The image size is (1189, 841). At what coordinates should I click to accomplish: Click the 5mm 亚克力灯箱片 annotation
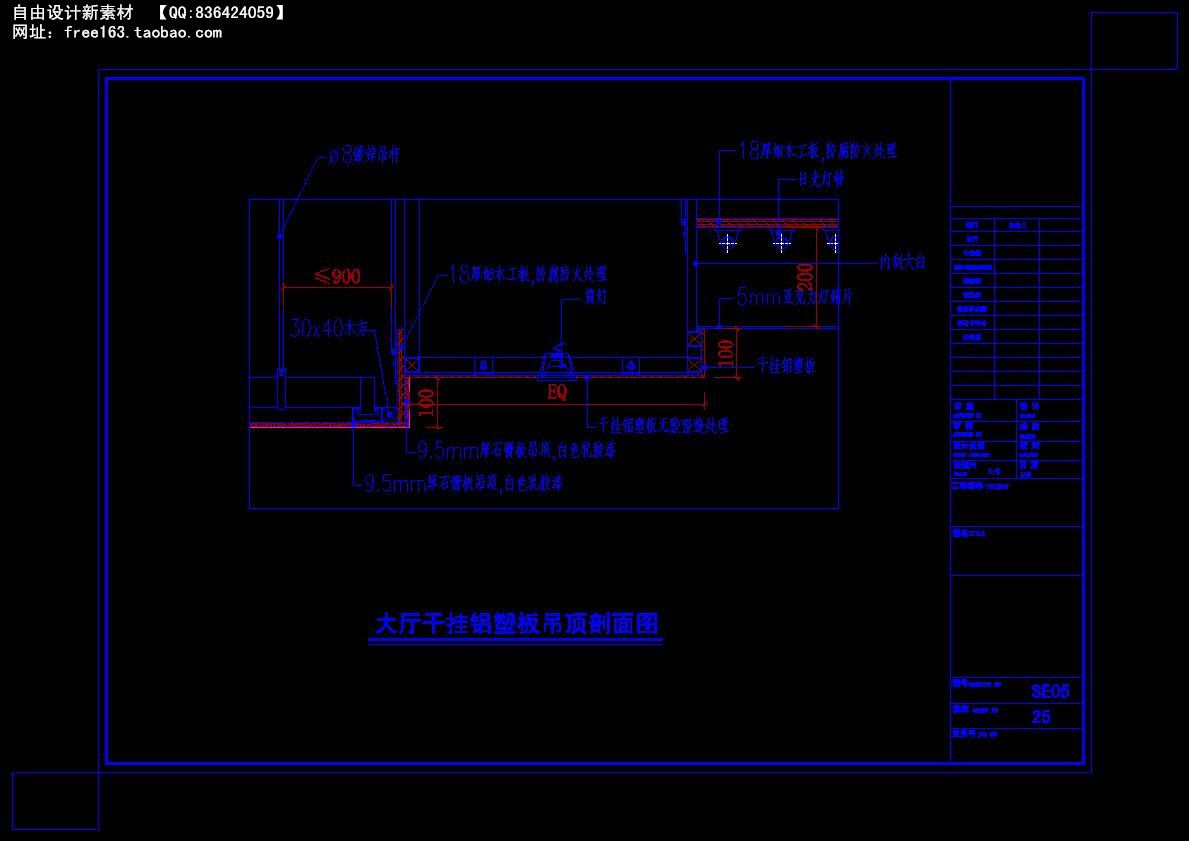(793, 297)
